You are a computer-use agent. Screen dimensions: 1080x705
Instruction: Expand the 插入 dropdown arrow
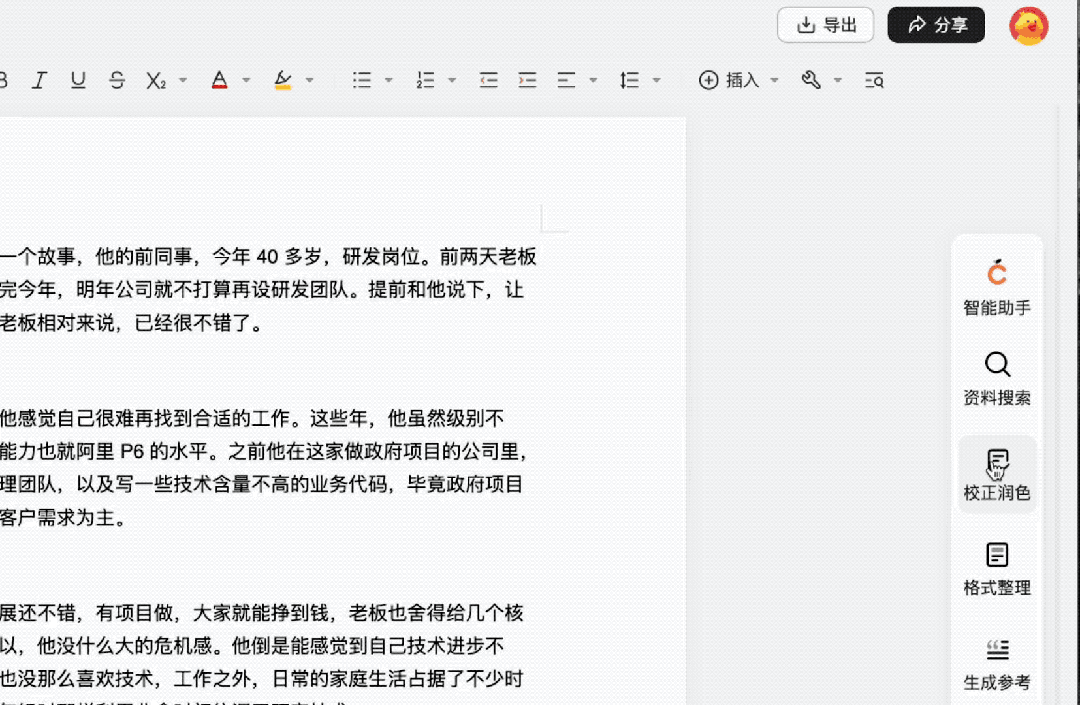pyautogui.click(x=774, y=81)
